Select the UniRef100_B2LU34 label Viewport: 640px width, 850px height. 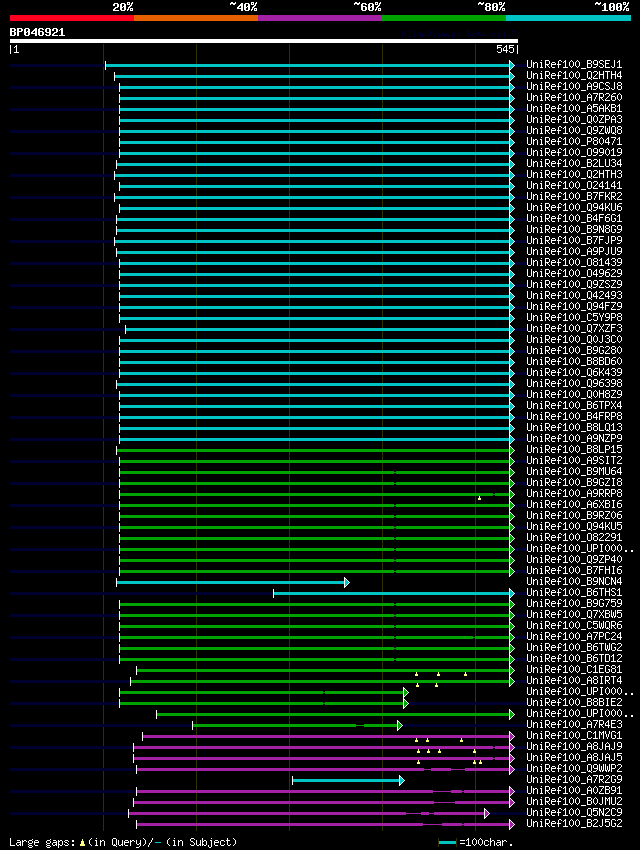574,163
